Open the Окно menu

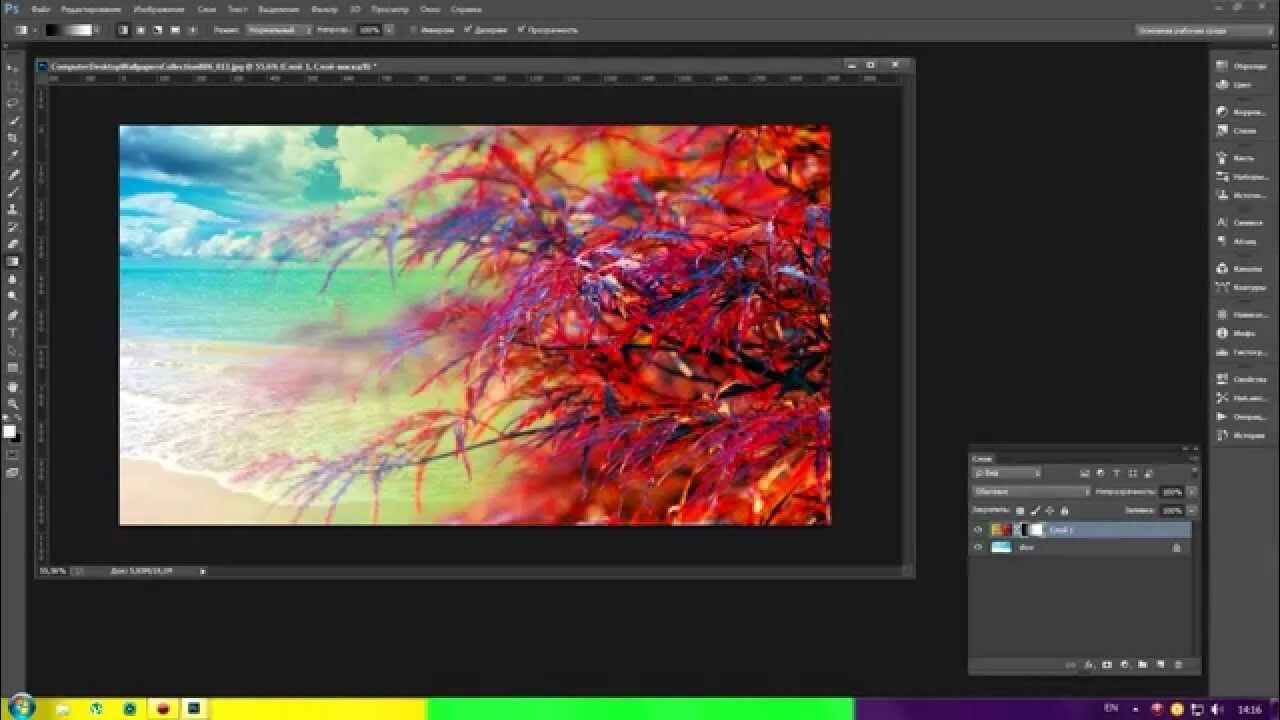[x=430, y=9]
